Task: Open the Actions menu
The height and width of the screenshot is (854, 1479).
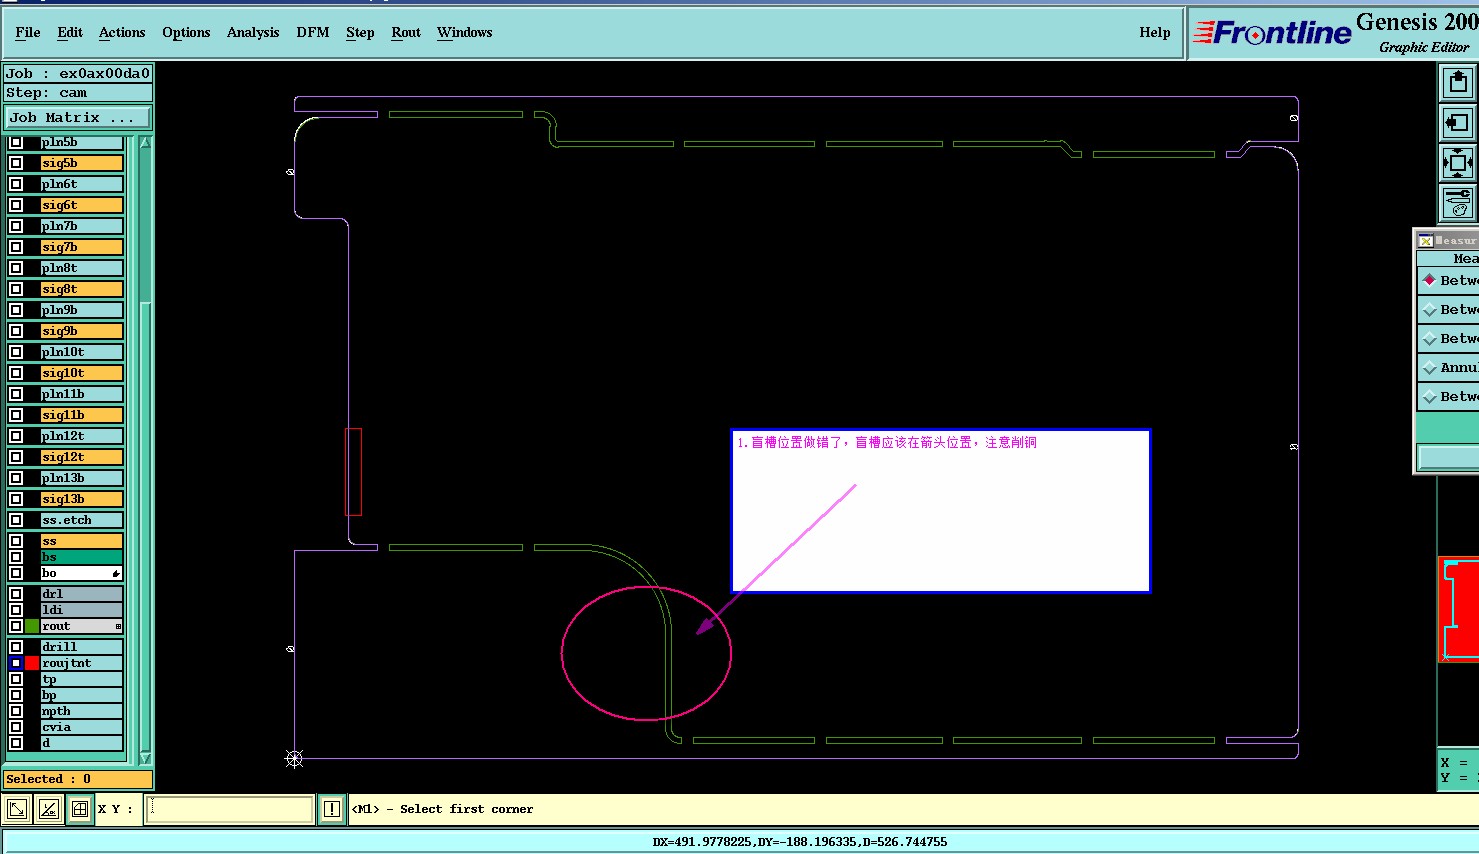Action: pos(122,32)
